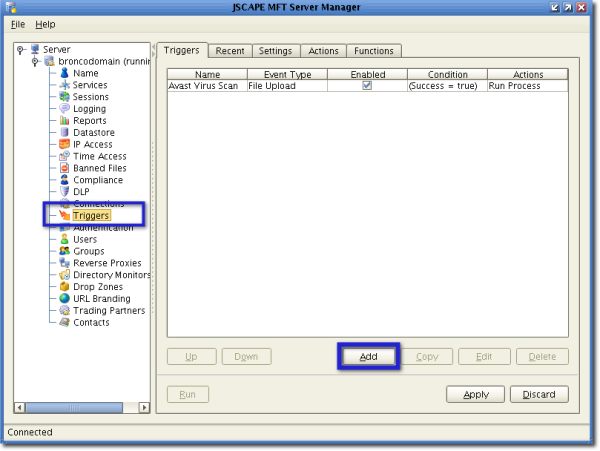The height and width of the screenshot is (451, 600).
Task: Click the Apply button
Action: (476, 394)
